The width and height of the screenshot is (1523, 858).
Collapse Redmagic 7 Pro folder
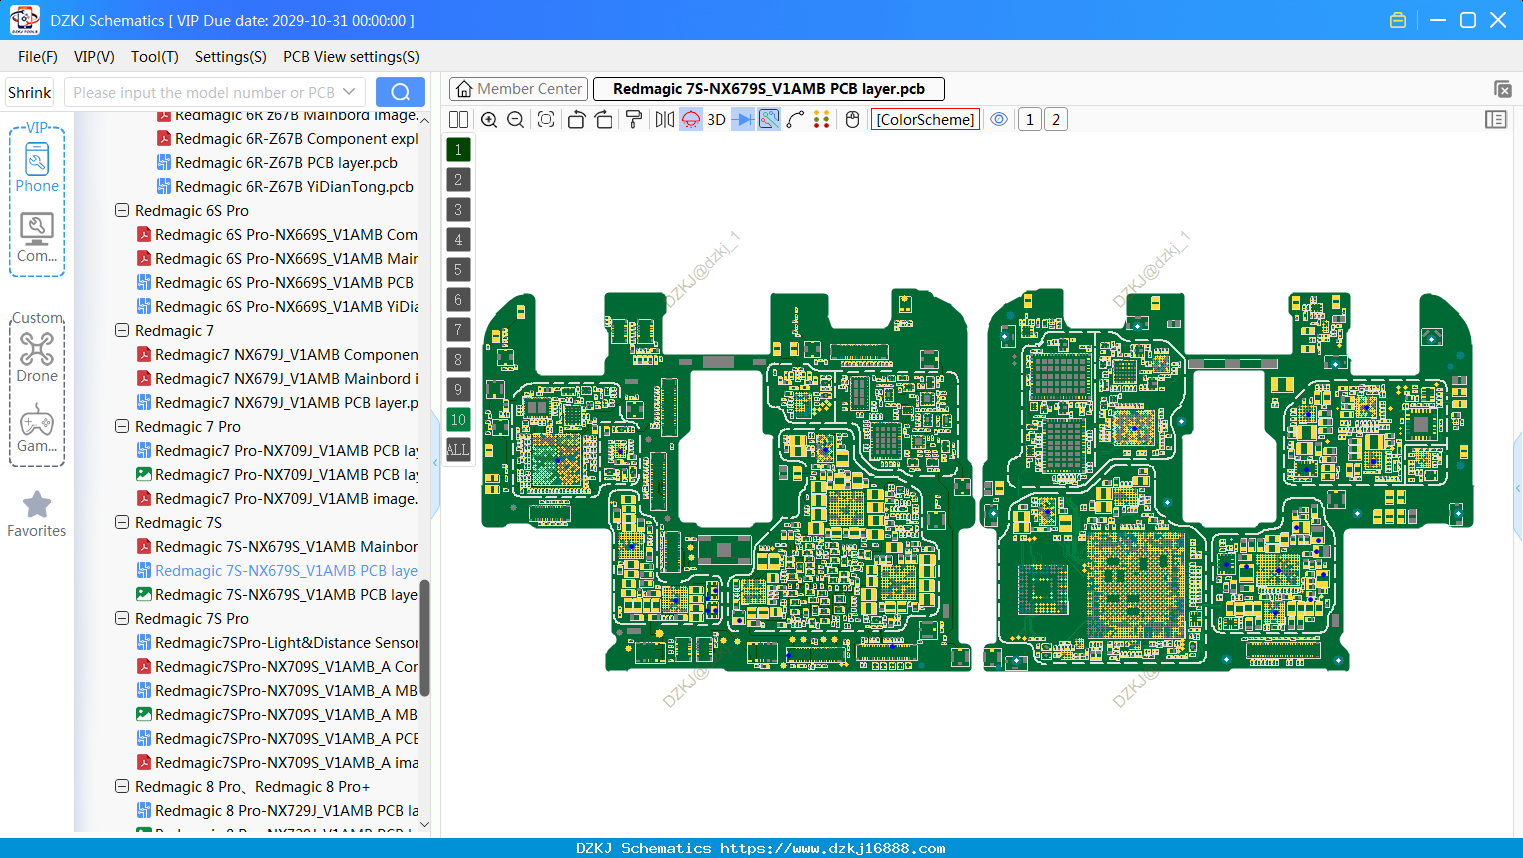[x=122, y=427]
